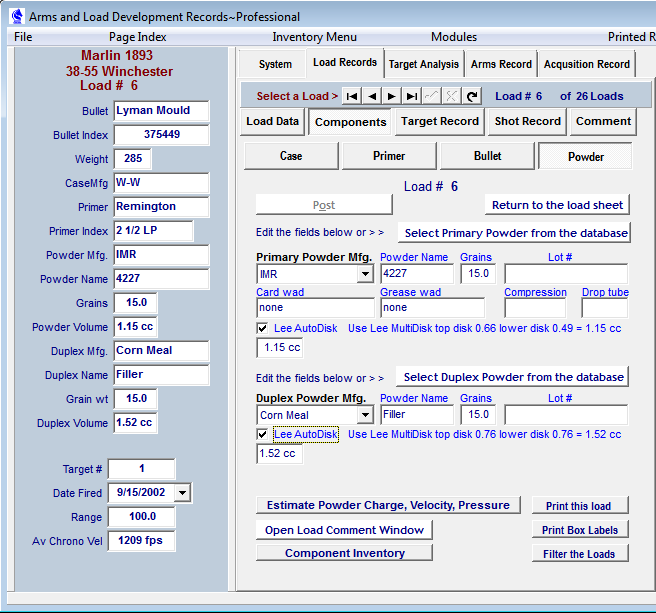Open the Shot Record sub-tab
The image size is (656, 613).
(527, 121)
